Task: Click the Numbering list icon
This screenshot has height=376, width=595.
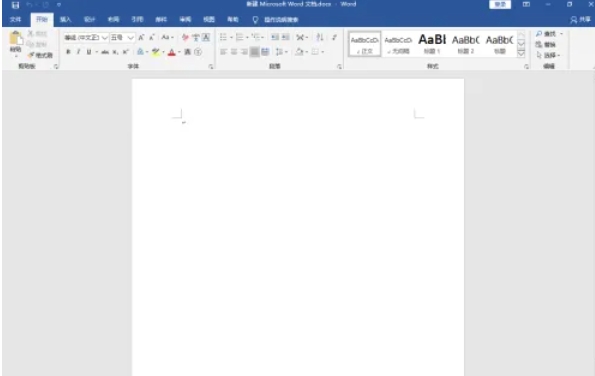Action: click(x=239, y=37)
